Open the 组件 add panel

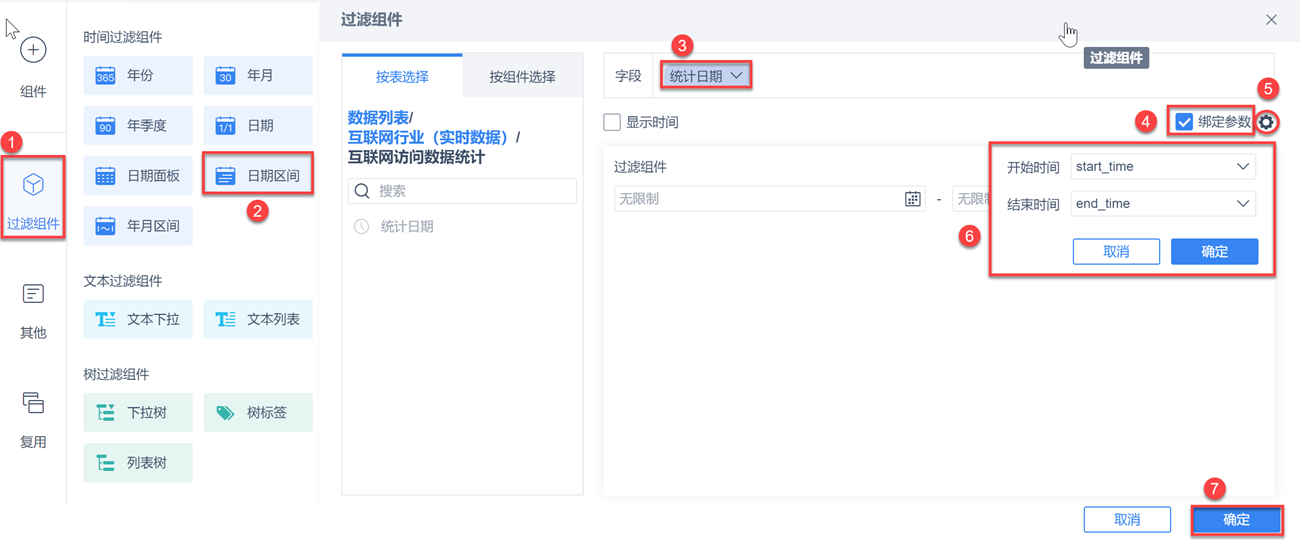tap(33, 66)
